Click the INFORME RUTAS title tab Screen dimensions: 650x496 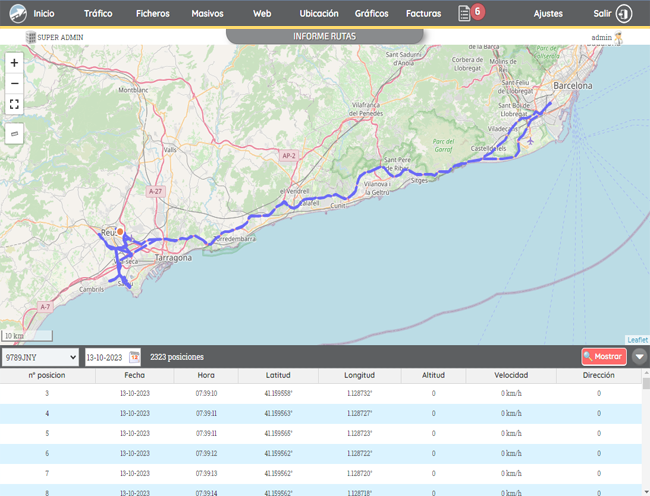(x=324, y=36)
